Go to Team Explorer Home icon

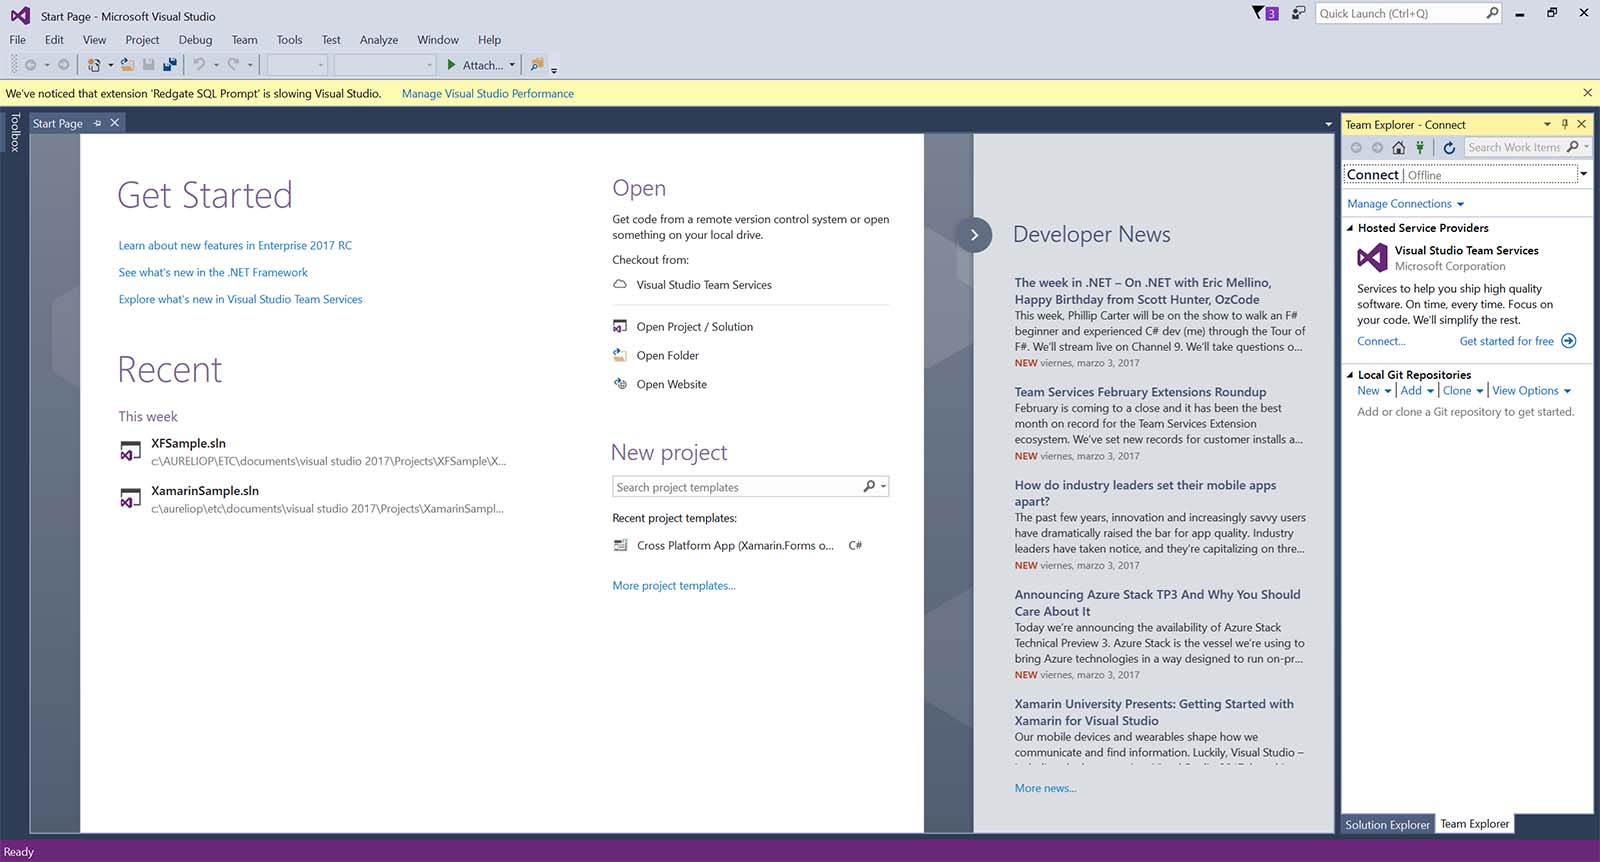pyautogui.click(x=1398, y=148)
